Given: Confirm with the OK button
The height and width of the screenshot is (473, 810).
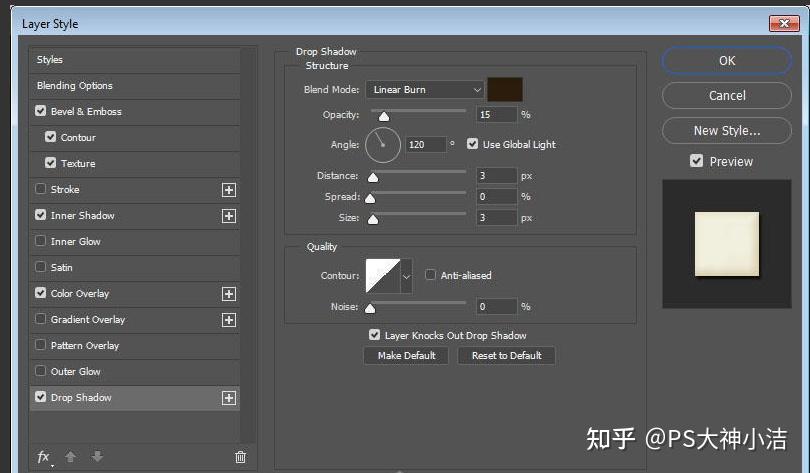Looking at the screenshot, I should pyautogui.click(x=726, y=60).
